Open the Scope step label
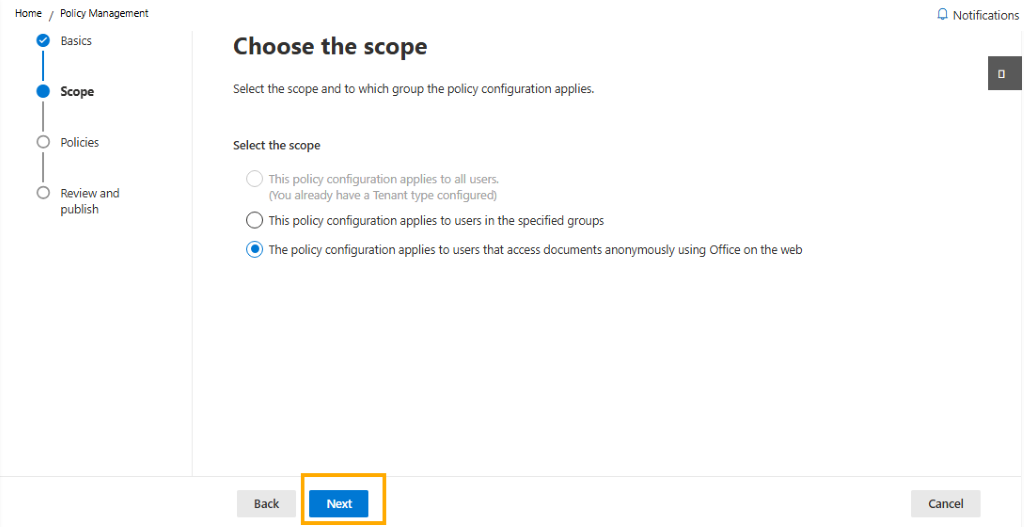1024x527 pixels. [77, 91]
